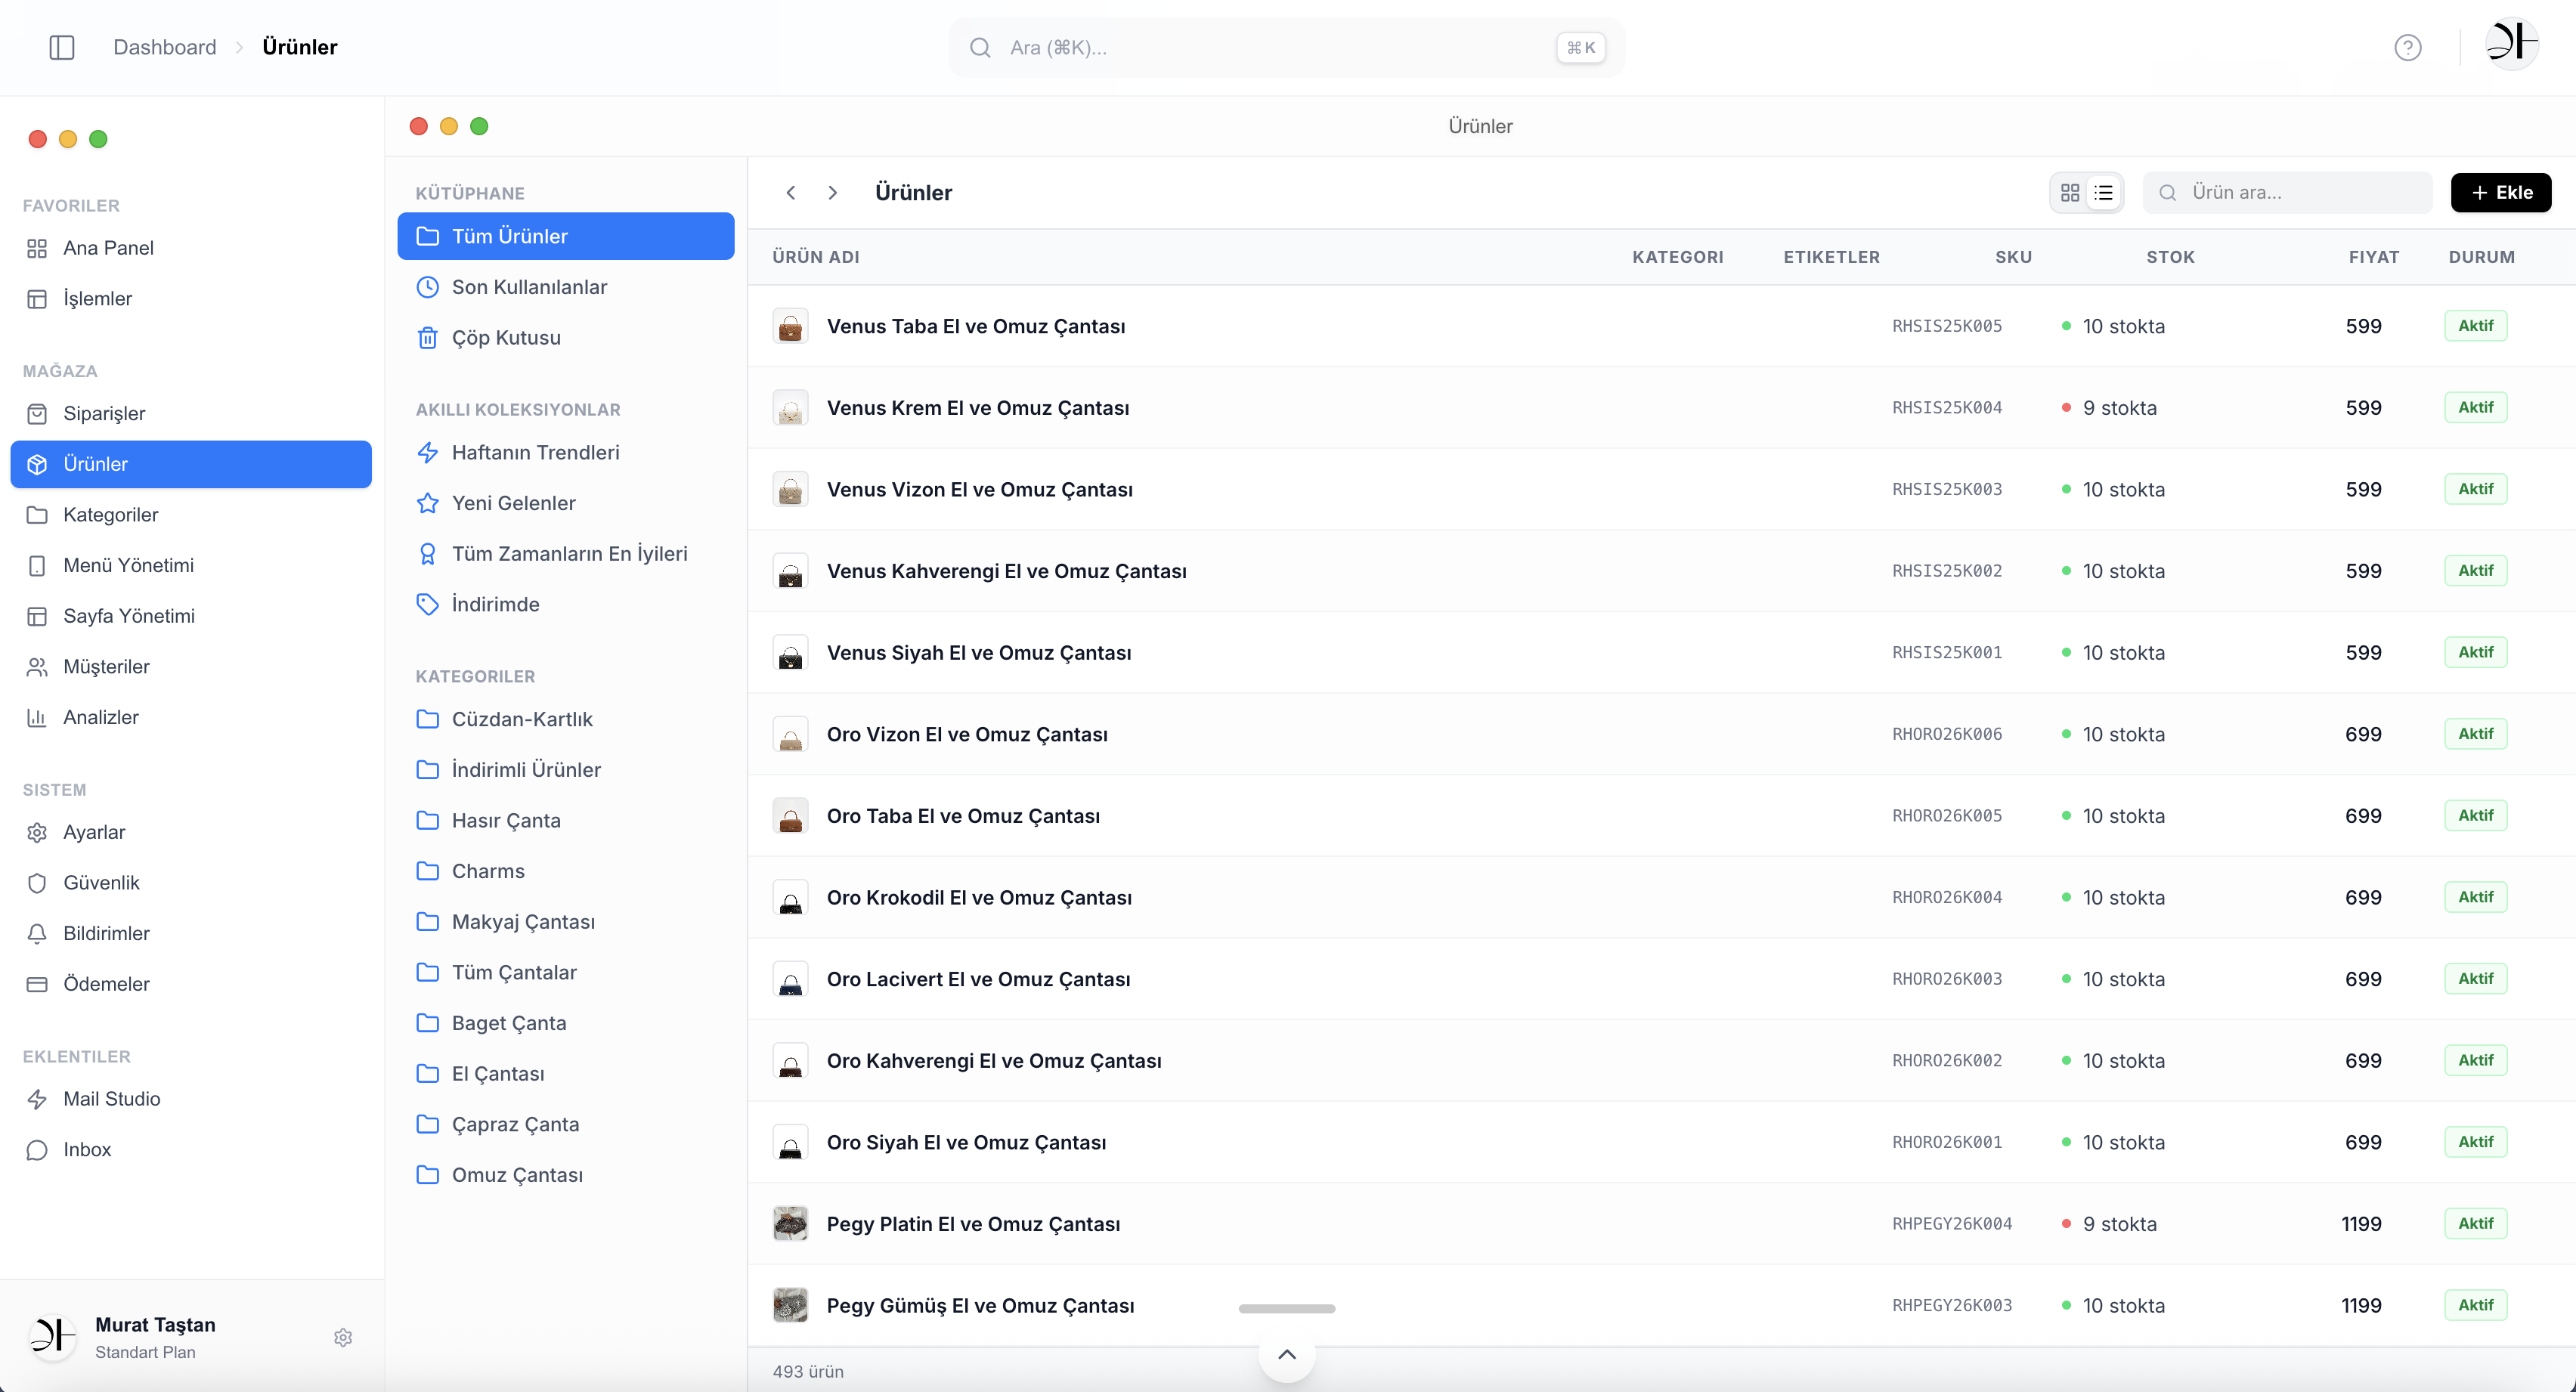
Task: Expand the bottom panel with up chevron
Action: (x=1286, y=1354)
